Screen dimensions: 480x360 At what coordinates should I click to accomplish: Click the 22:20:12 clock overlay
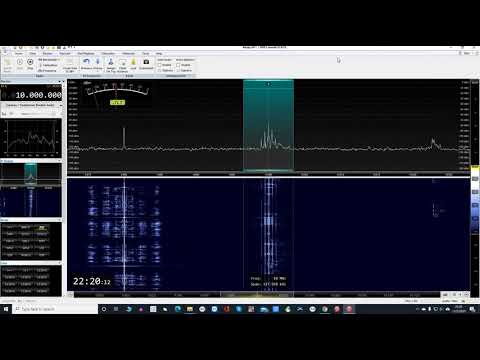tap(92, 282)
